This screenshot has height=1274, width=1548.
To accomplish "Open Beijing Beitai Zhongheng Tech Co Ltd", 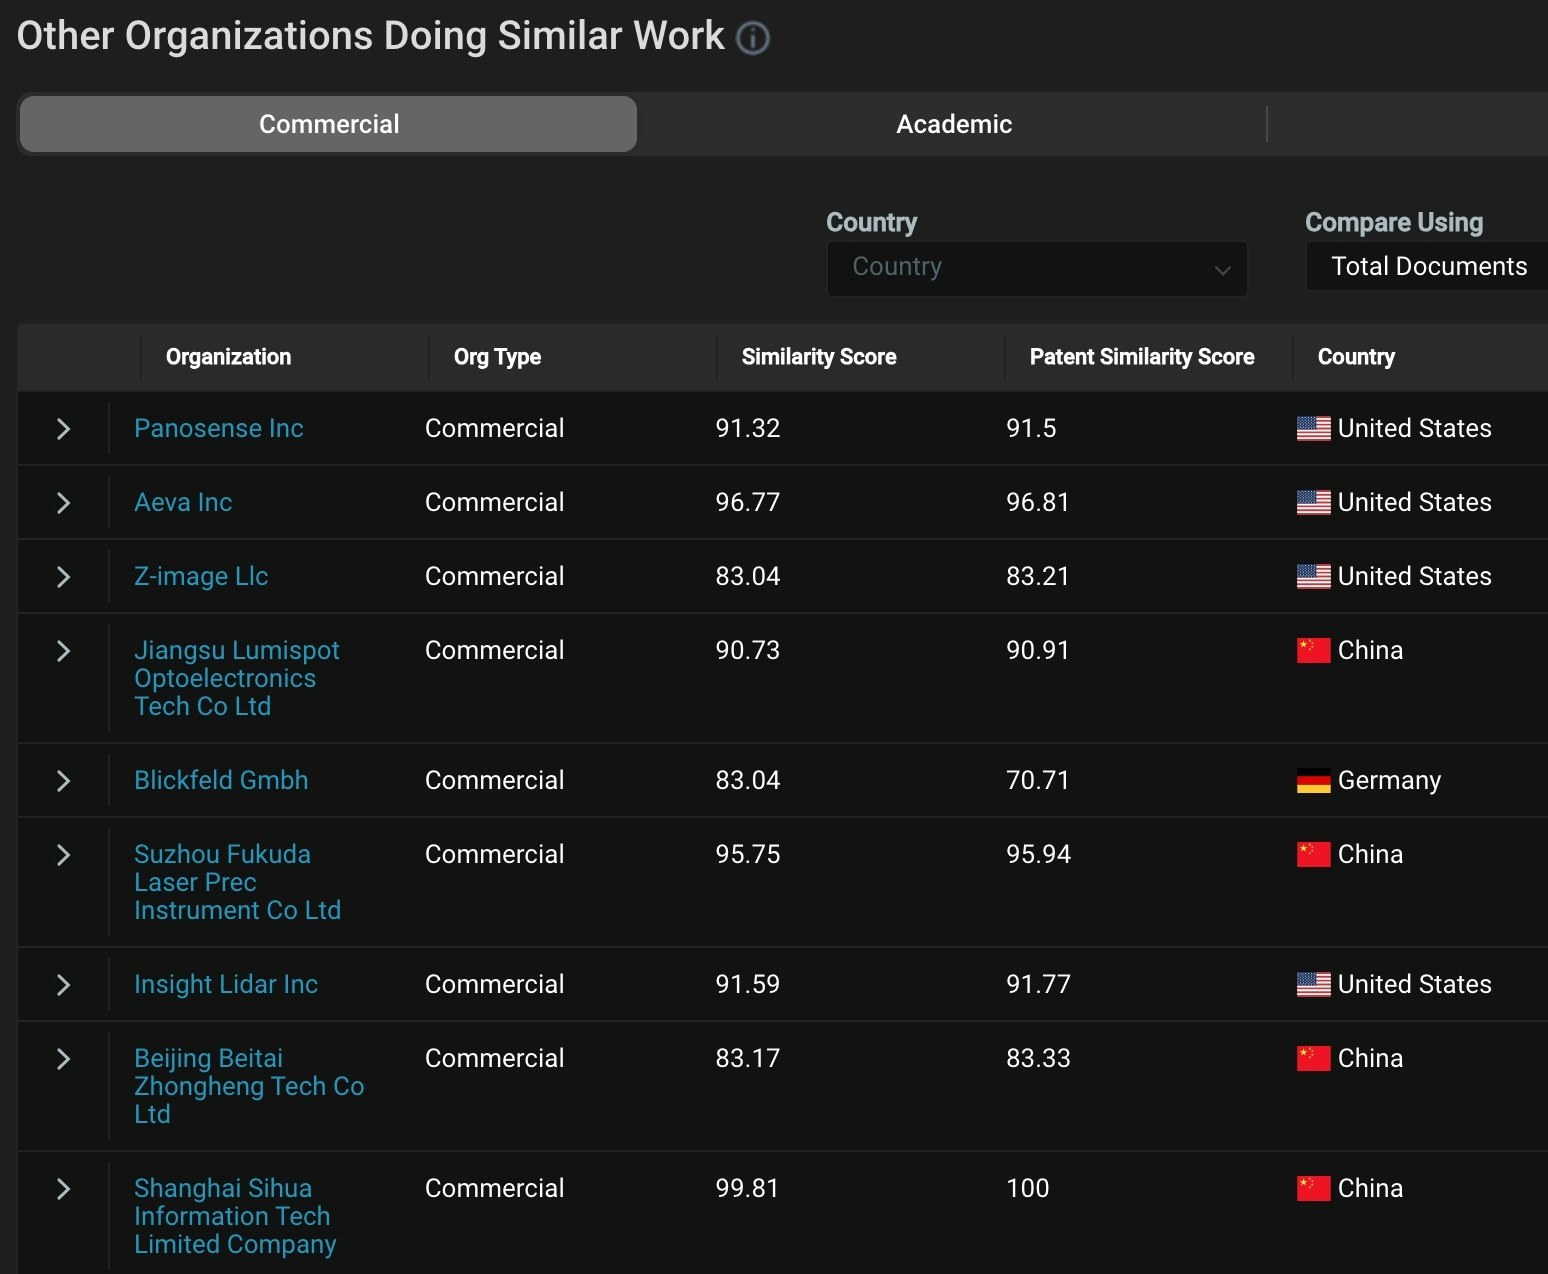I will point(249,1086).
